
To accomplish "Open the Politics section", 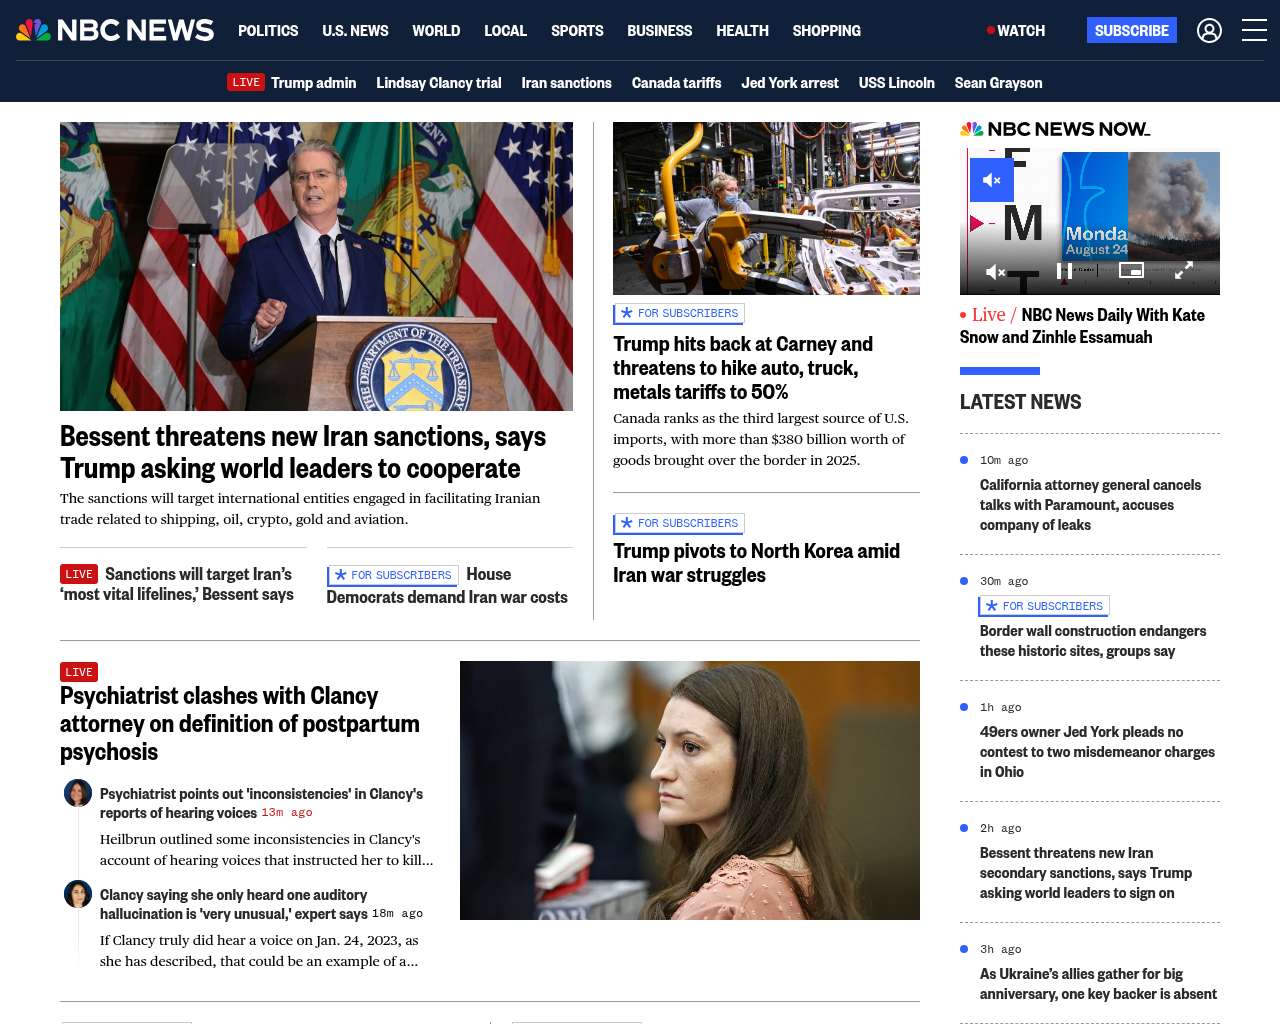I will click(268, 31).
